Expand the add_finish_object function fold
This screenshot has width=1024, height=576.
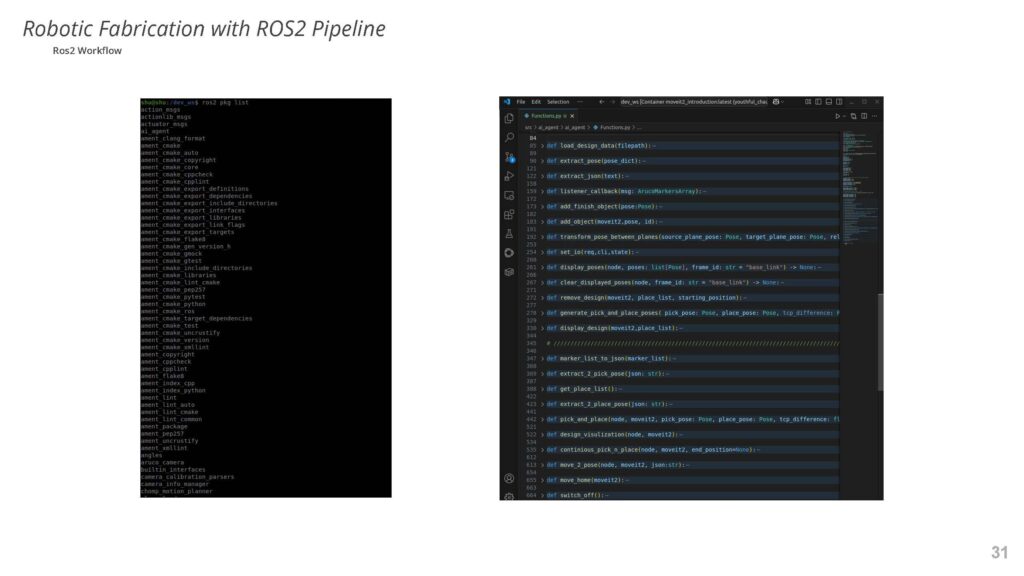(x=543, y=206)
